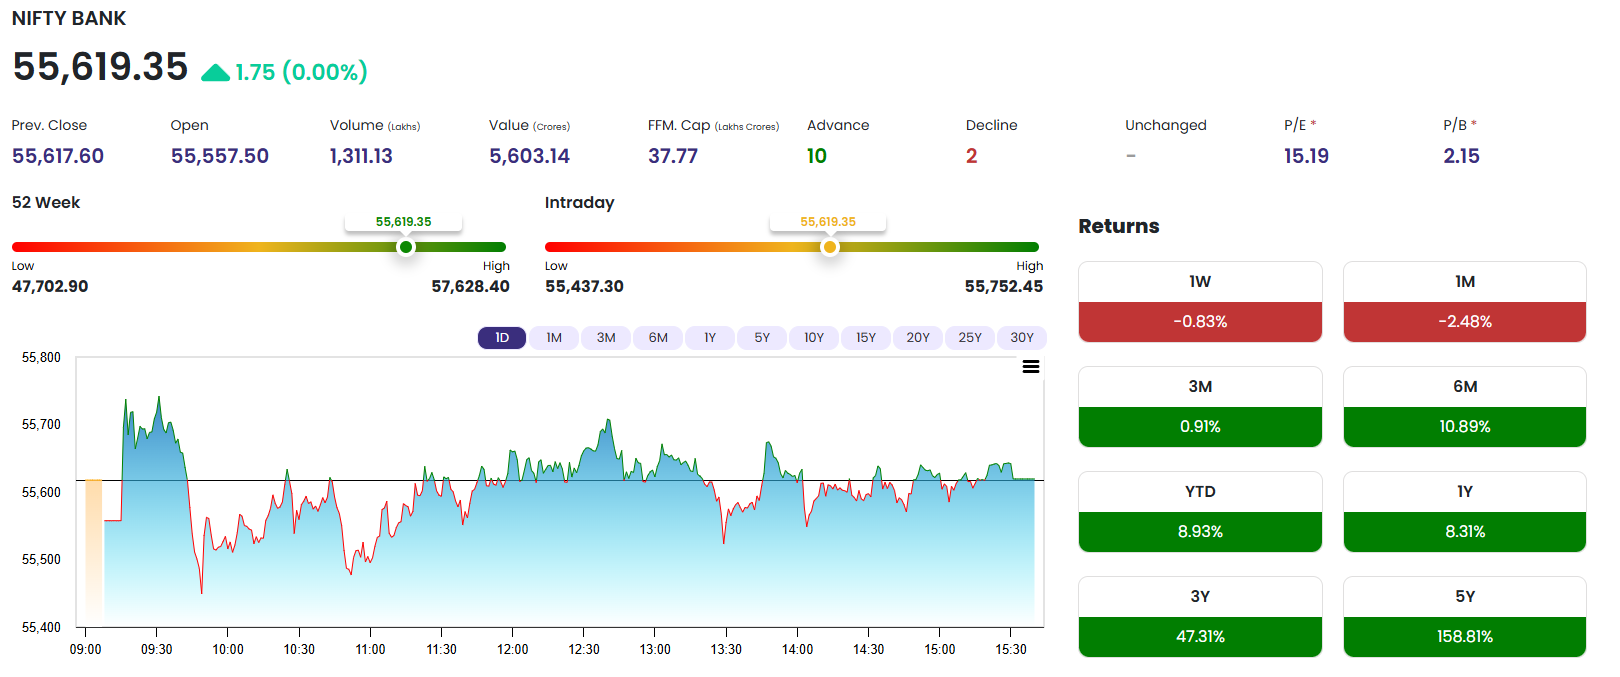This screenshot has height=677, width=1620.
Task: Click the Intraday range slider marker
Action: point(829,247)
